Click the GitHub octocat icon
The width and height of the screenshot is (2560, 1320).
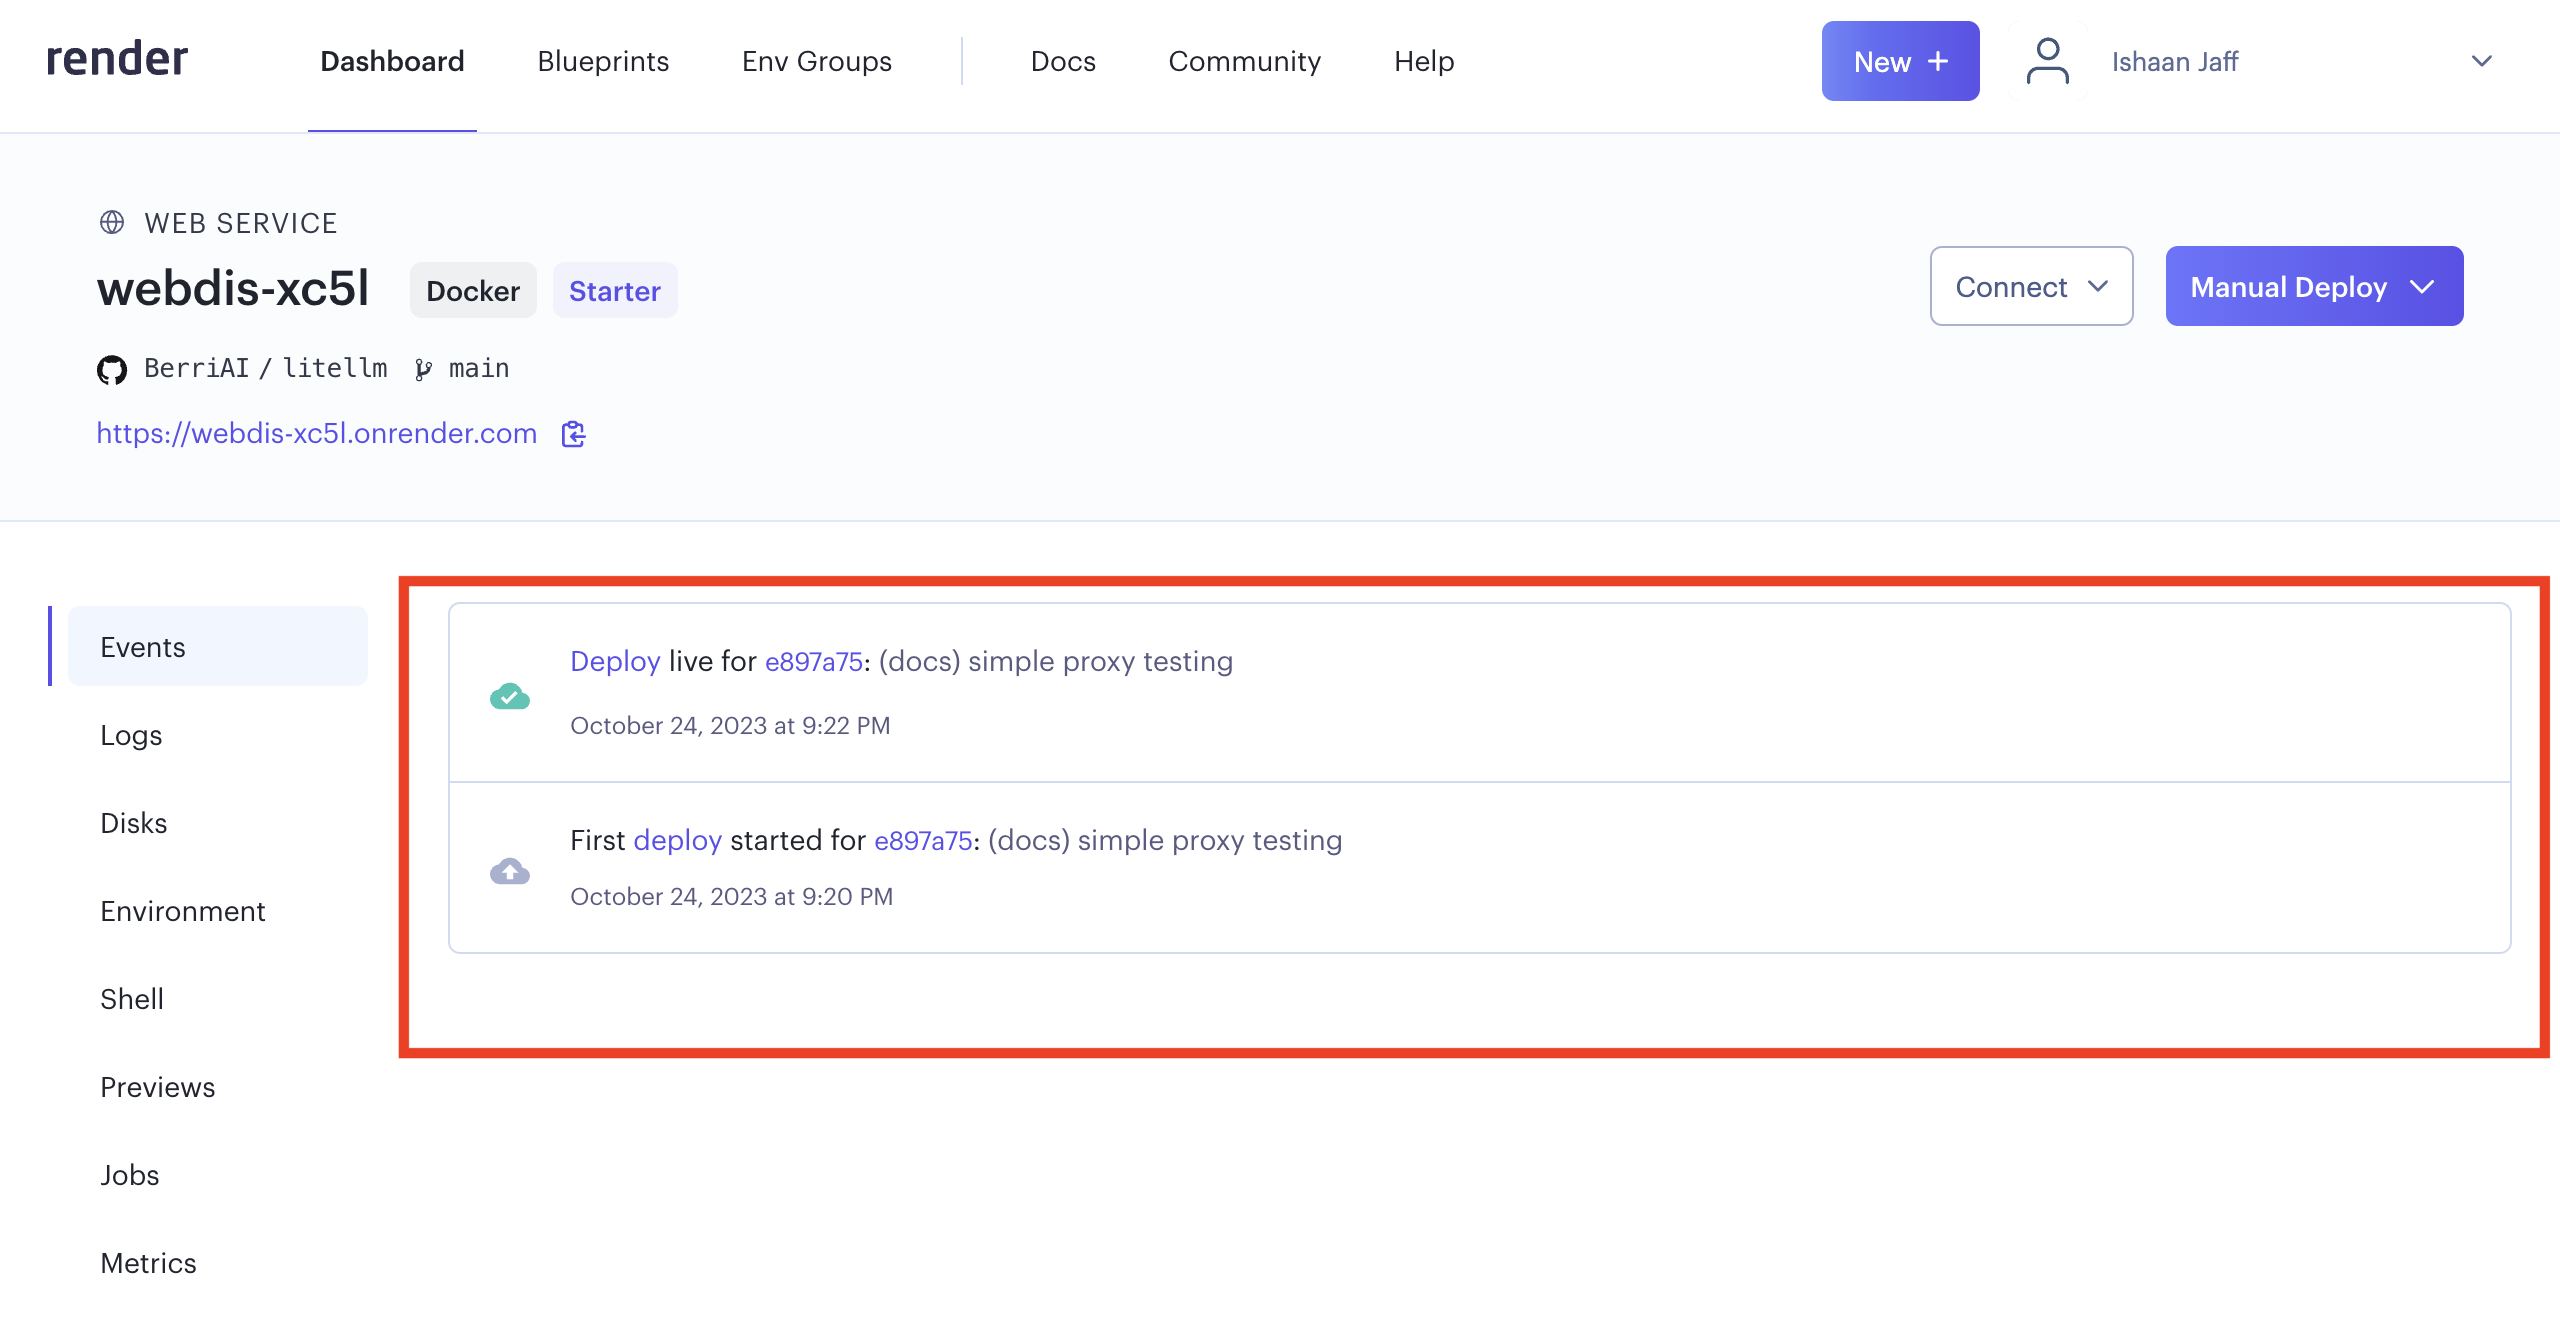[x=112, y=370]
